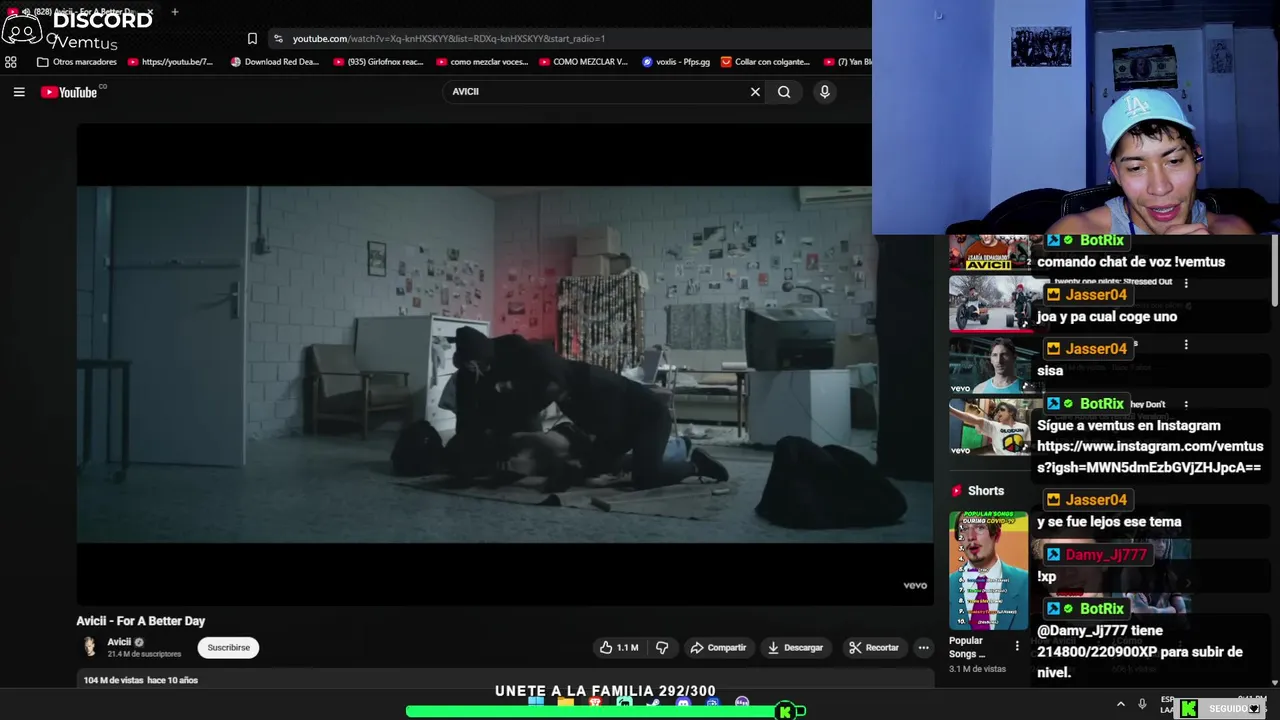Share the video via Compartir

tap(718, 648)
